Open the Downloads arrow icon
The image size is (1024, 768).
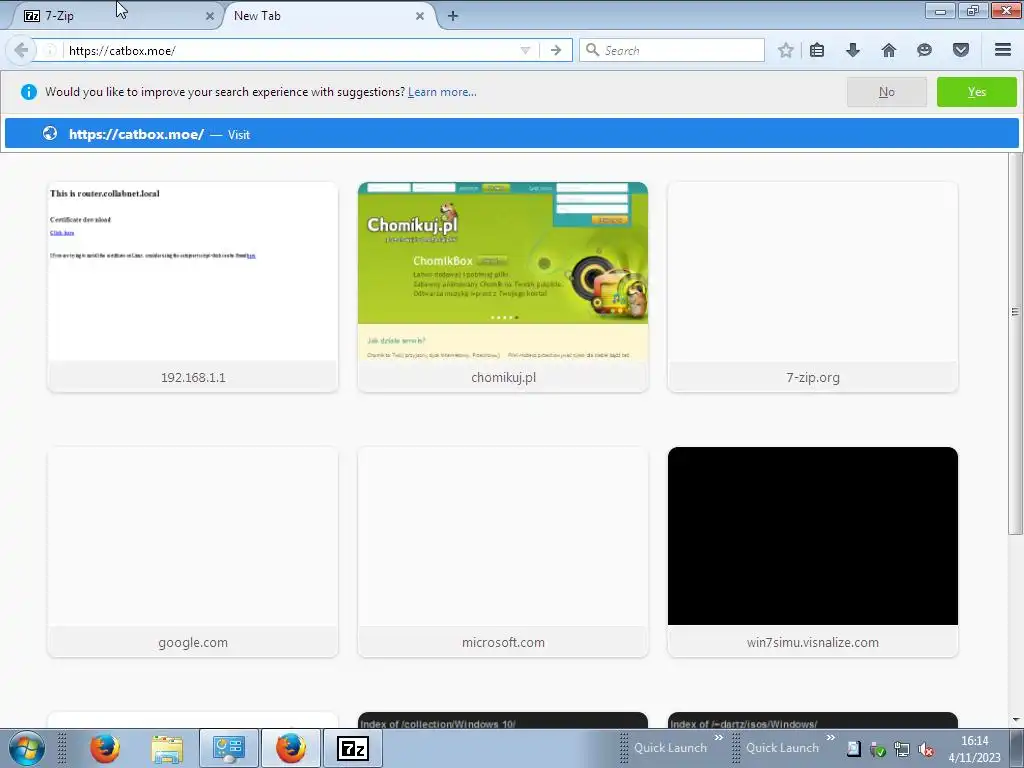pyautogui.click(x=853, y=50)
